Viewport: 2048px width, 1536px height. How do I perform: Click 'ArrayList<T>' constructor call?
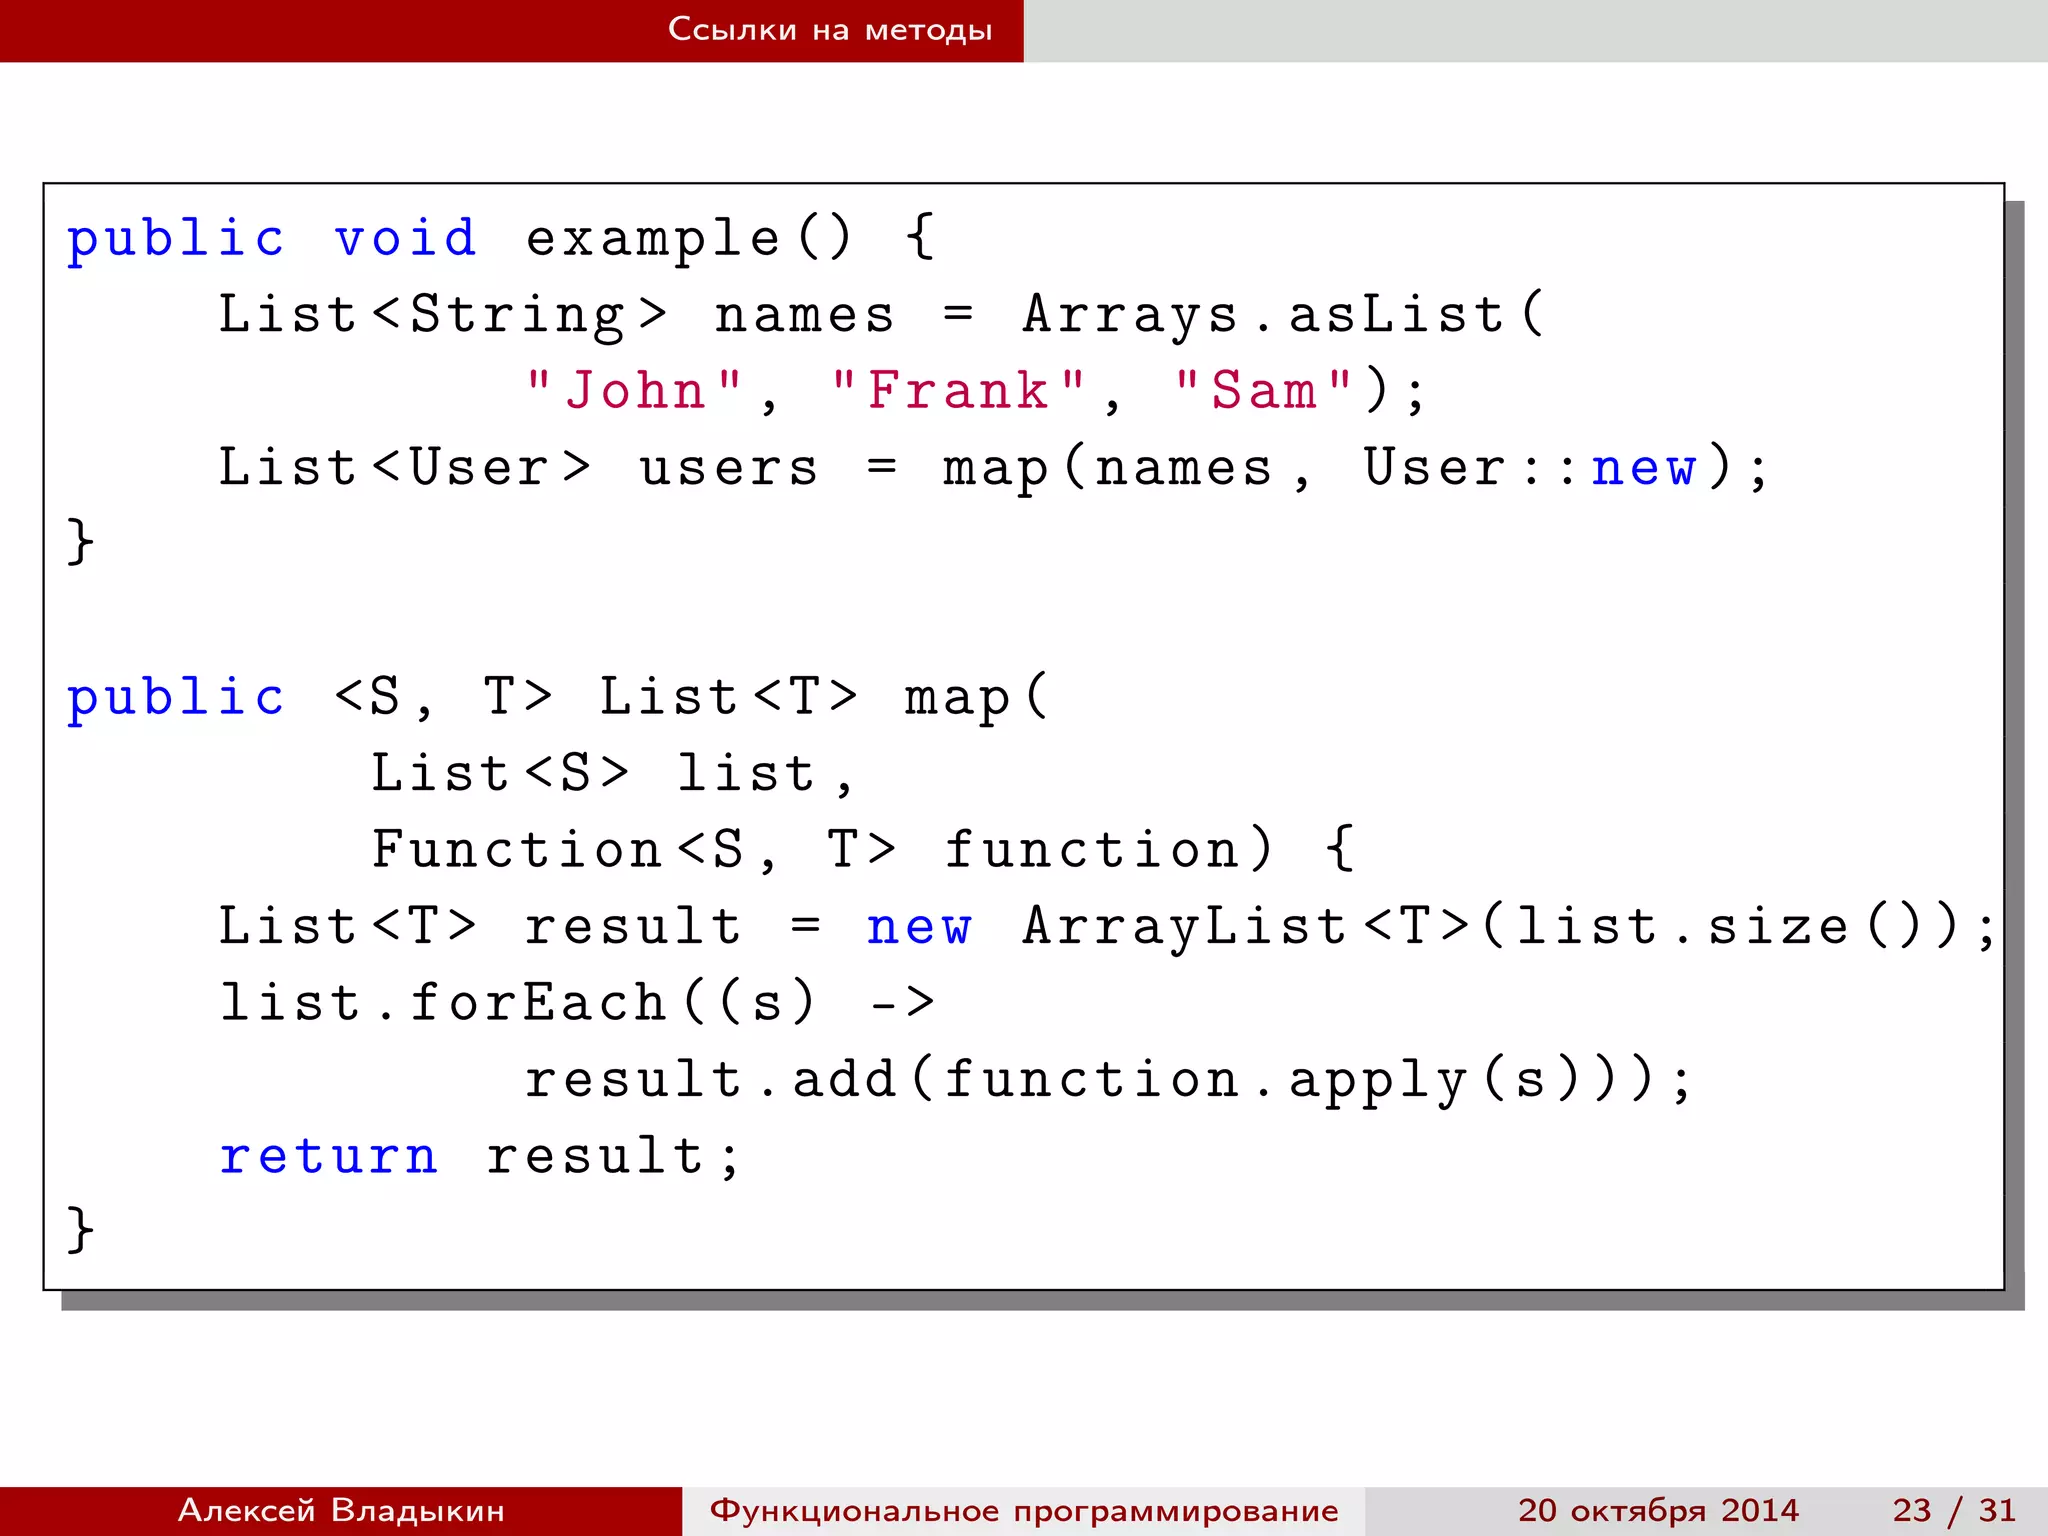pyautogui.click(x=1245, y=927)
